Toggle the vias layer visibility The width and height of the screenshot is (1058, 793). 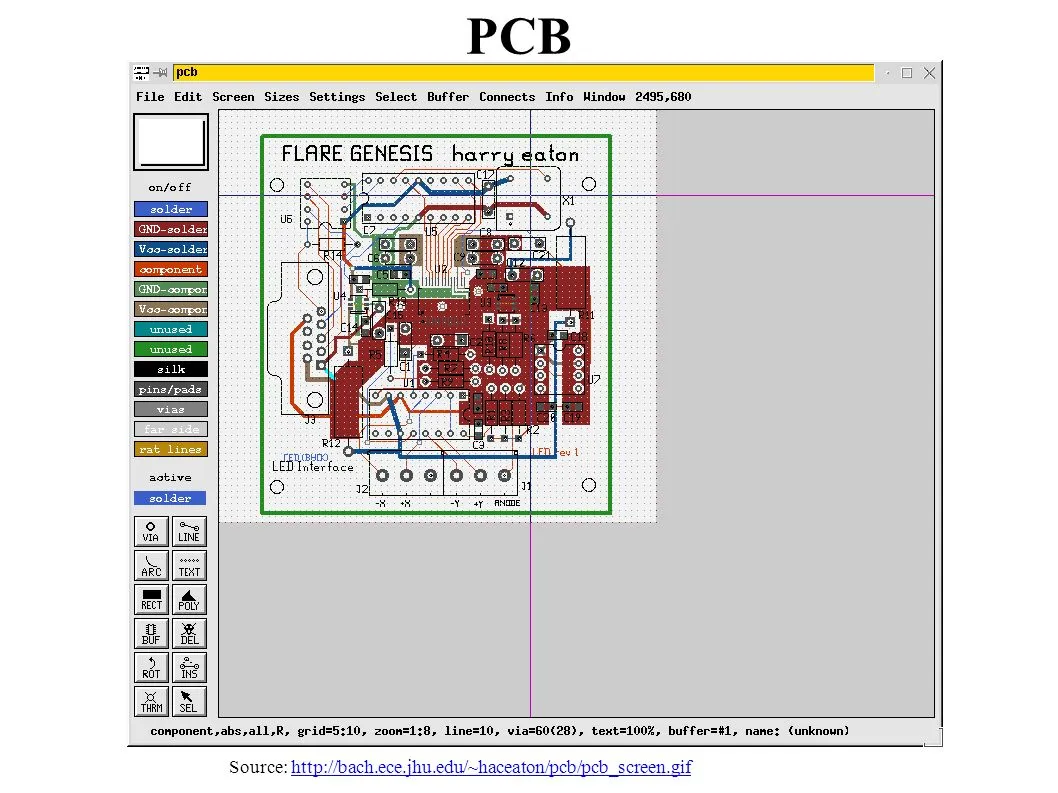pyautogui.click(x=170, y=409)
